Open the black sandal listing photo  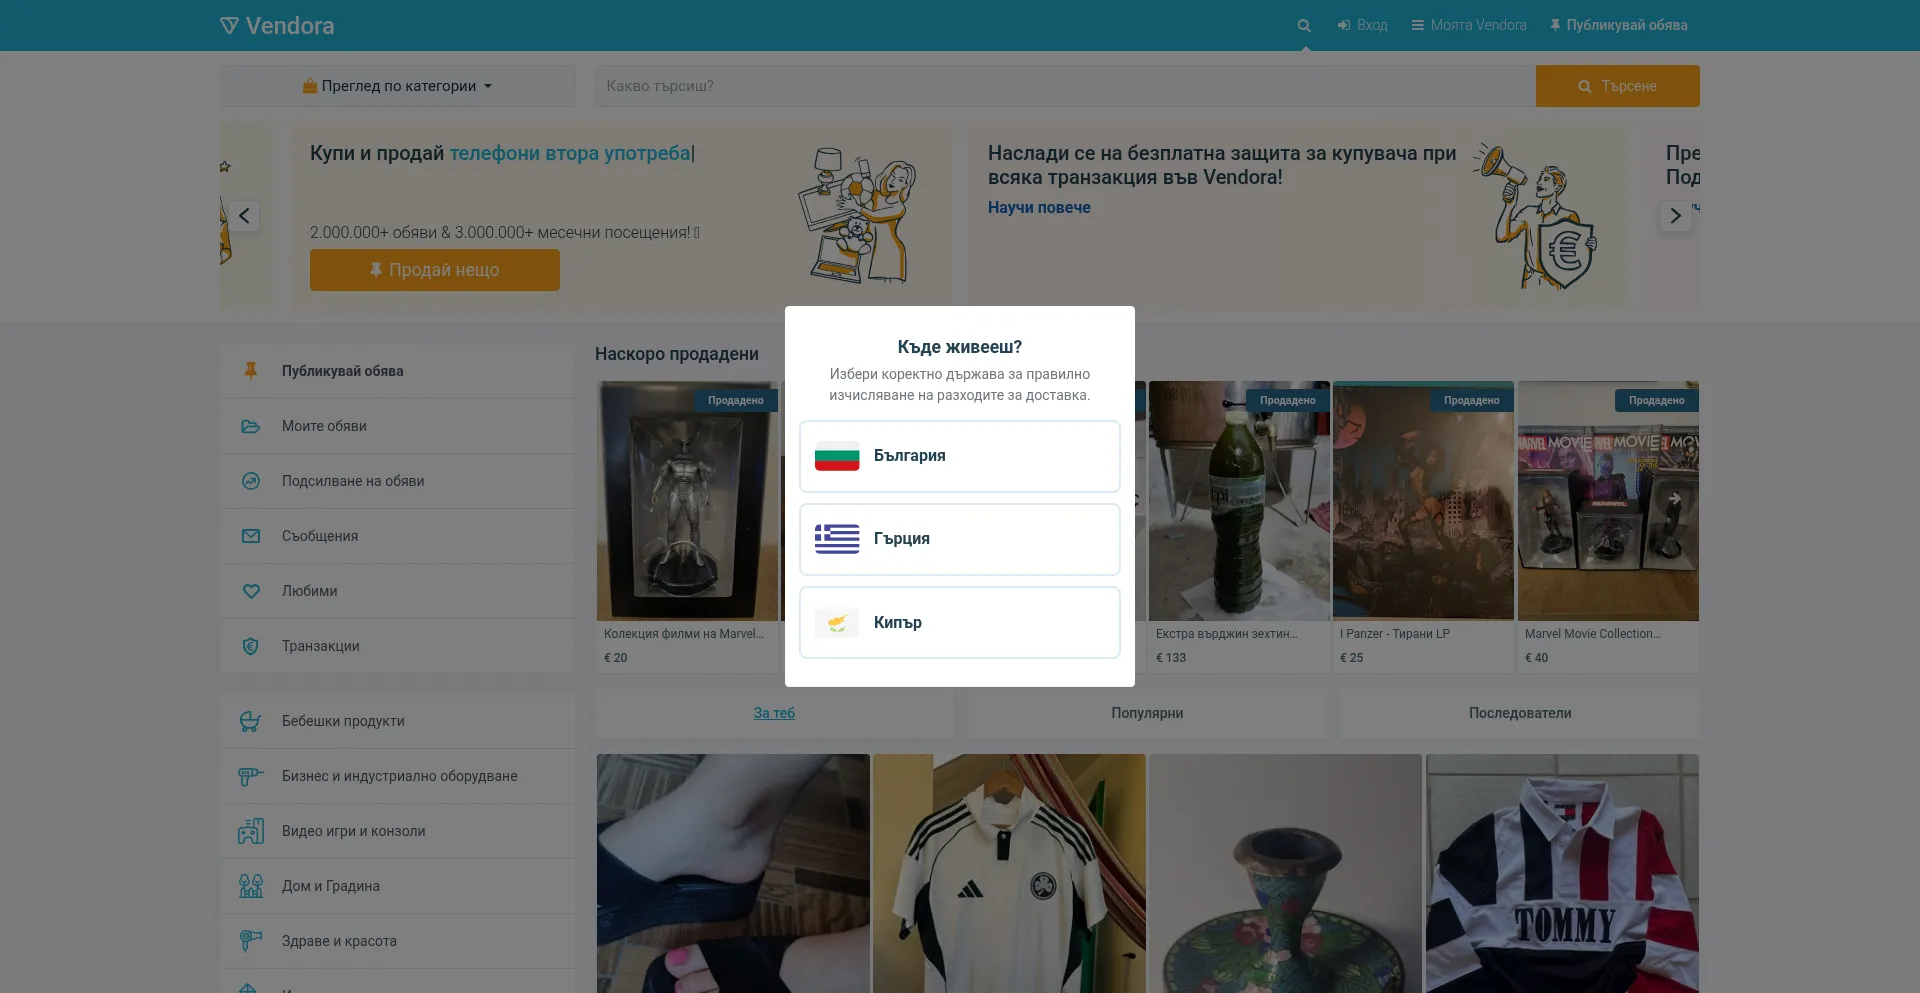click(733, 874)
